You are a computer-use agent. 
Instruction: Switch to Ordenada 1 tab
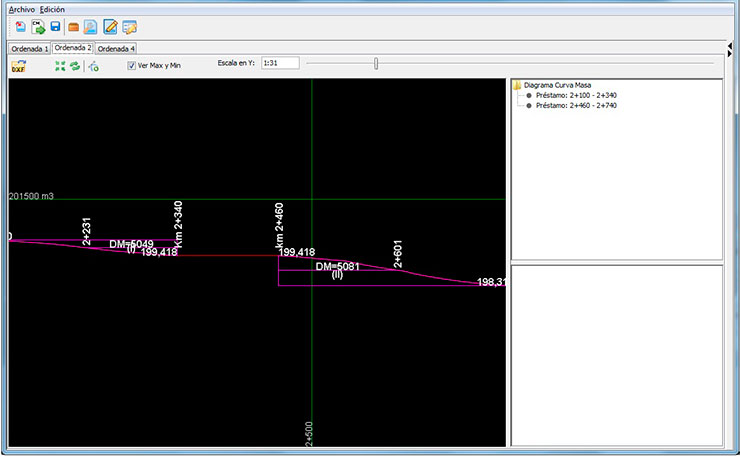(29, 49)
